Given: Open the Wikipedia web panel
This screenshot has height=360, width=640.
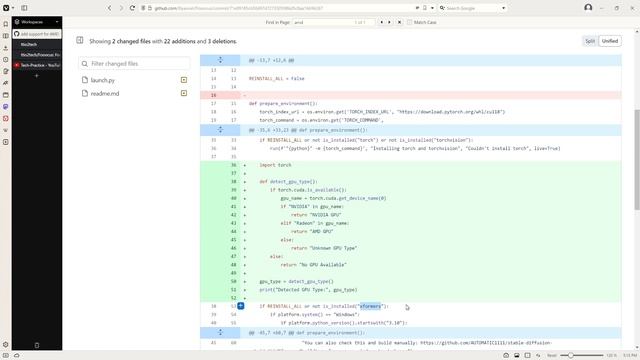Looking at the screenshot, I should pyautogui.click(x=6, y=130).
